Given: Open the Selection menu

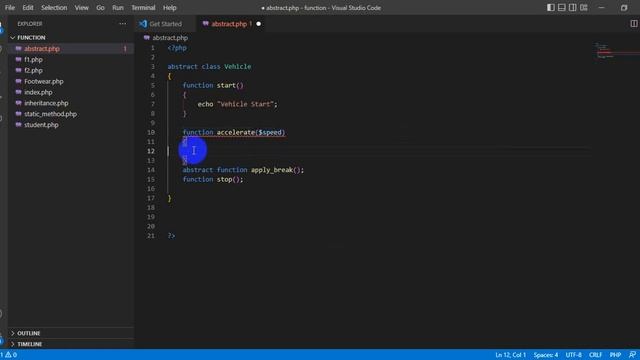Looking at the screenshot, I should (54, 8).
